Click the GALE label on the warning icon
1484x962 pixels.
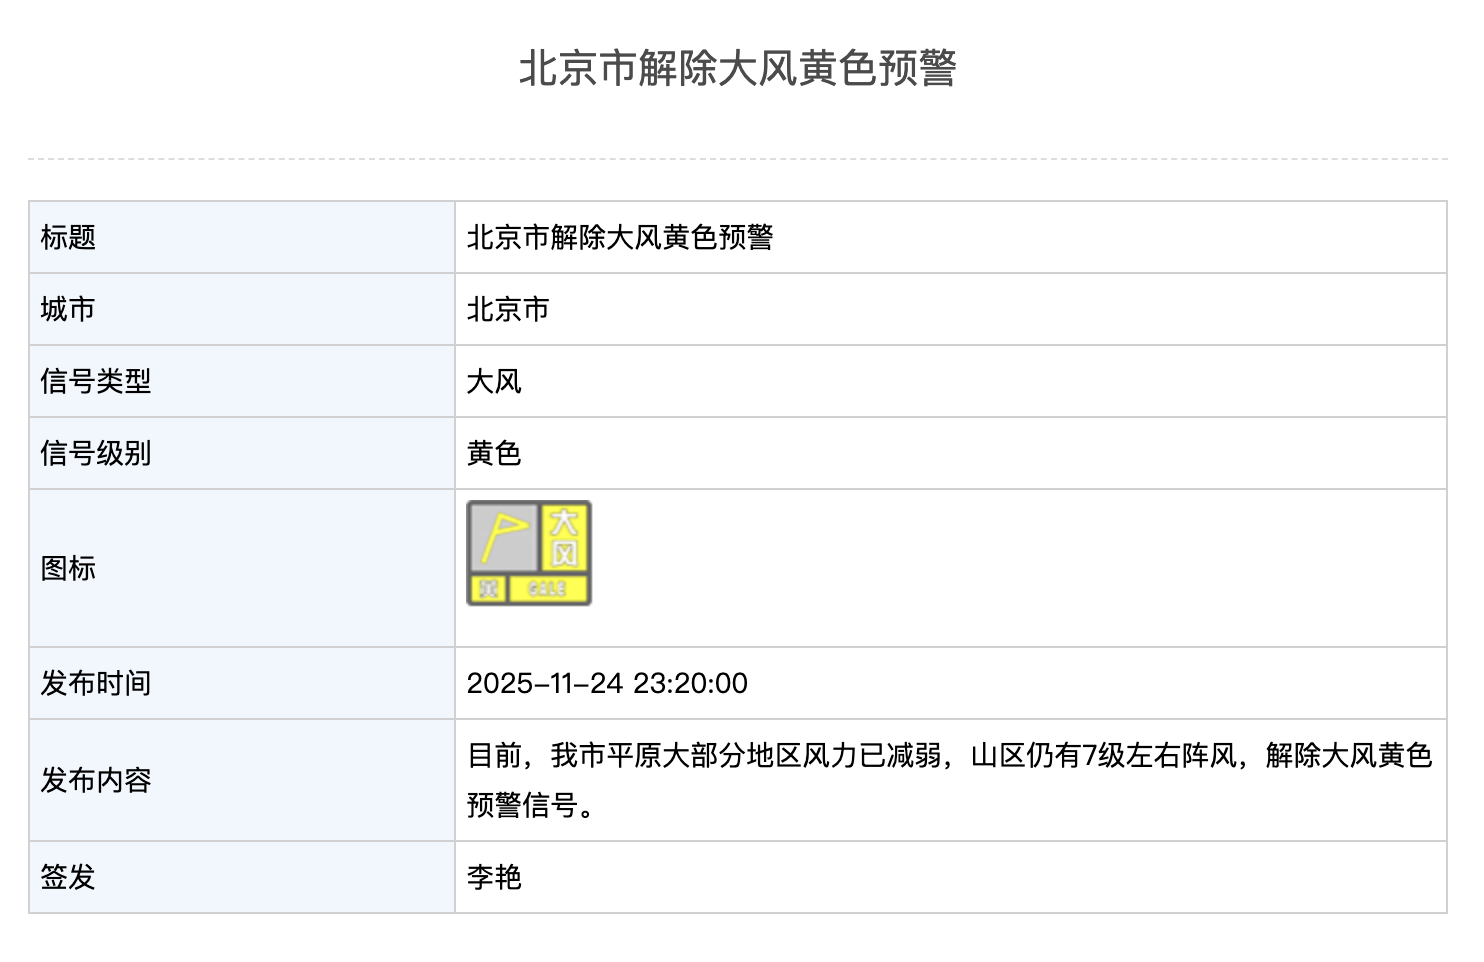pos(547,589)
